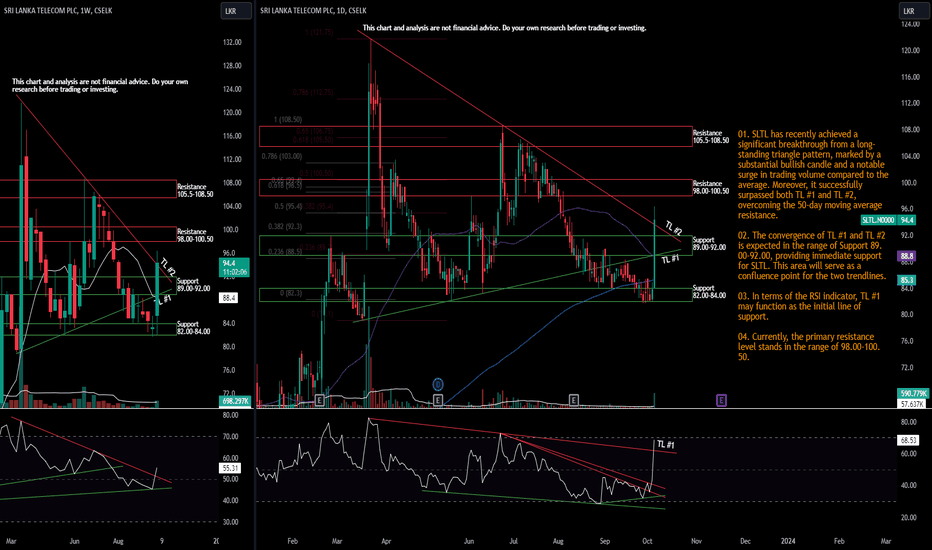Click the Jun label on the weekly time axis

(74, 541)
